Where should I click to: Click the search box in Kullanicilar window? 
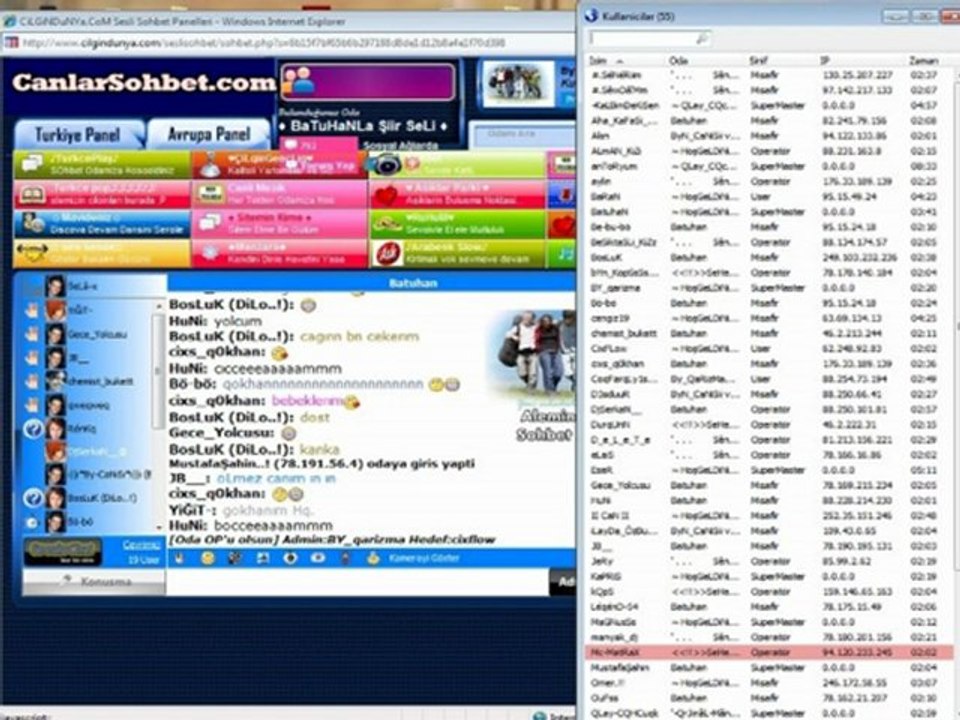649,39
